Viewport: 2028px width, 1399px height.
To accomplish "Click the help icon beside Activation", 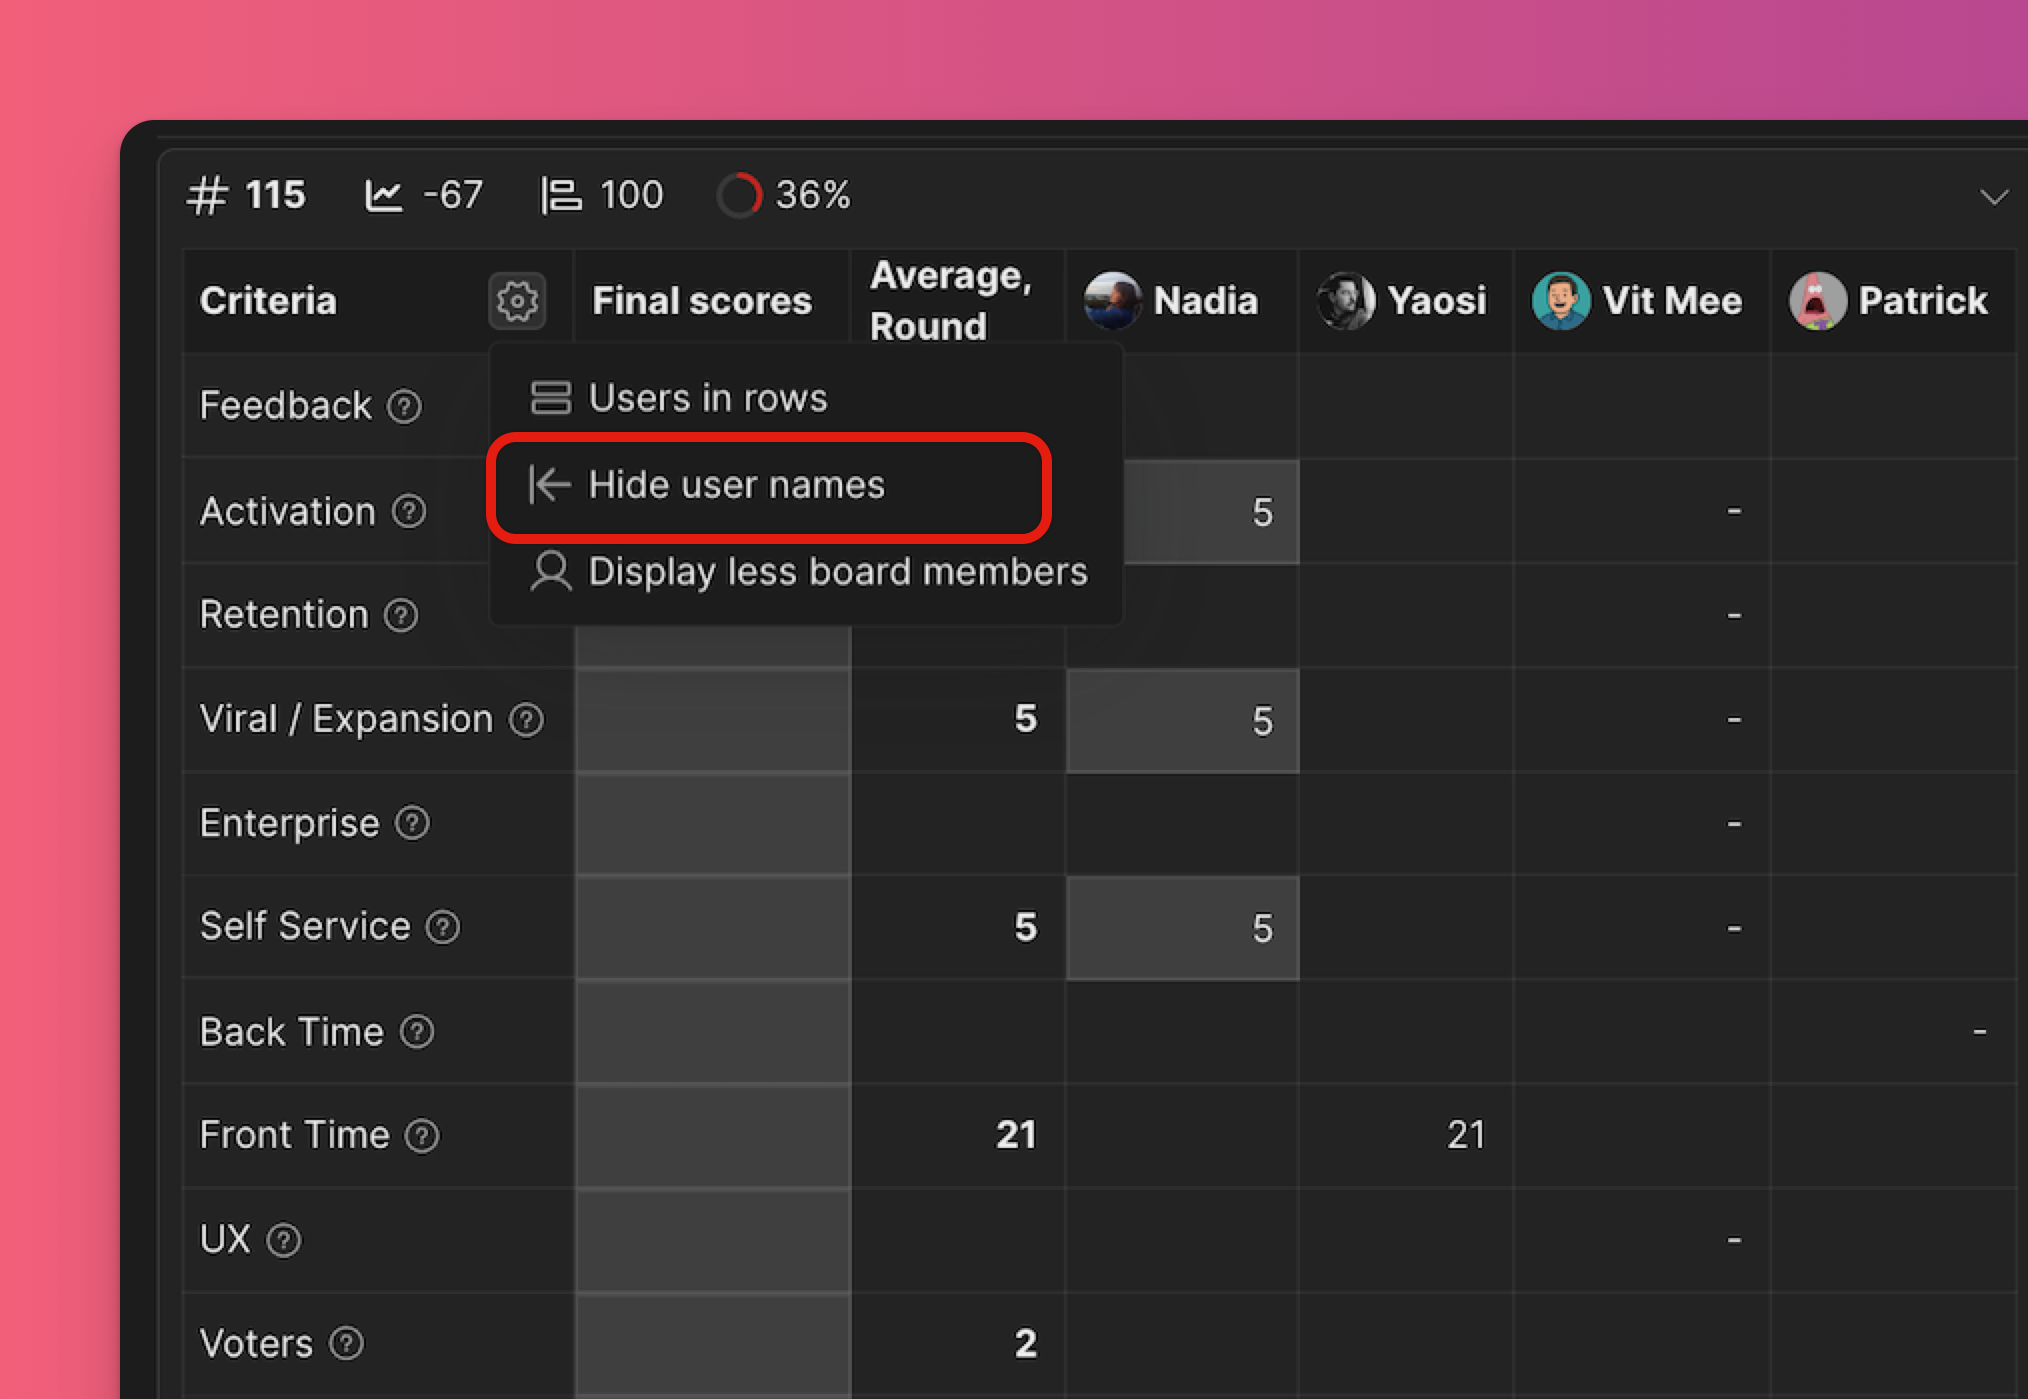I will 408,512.
